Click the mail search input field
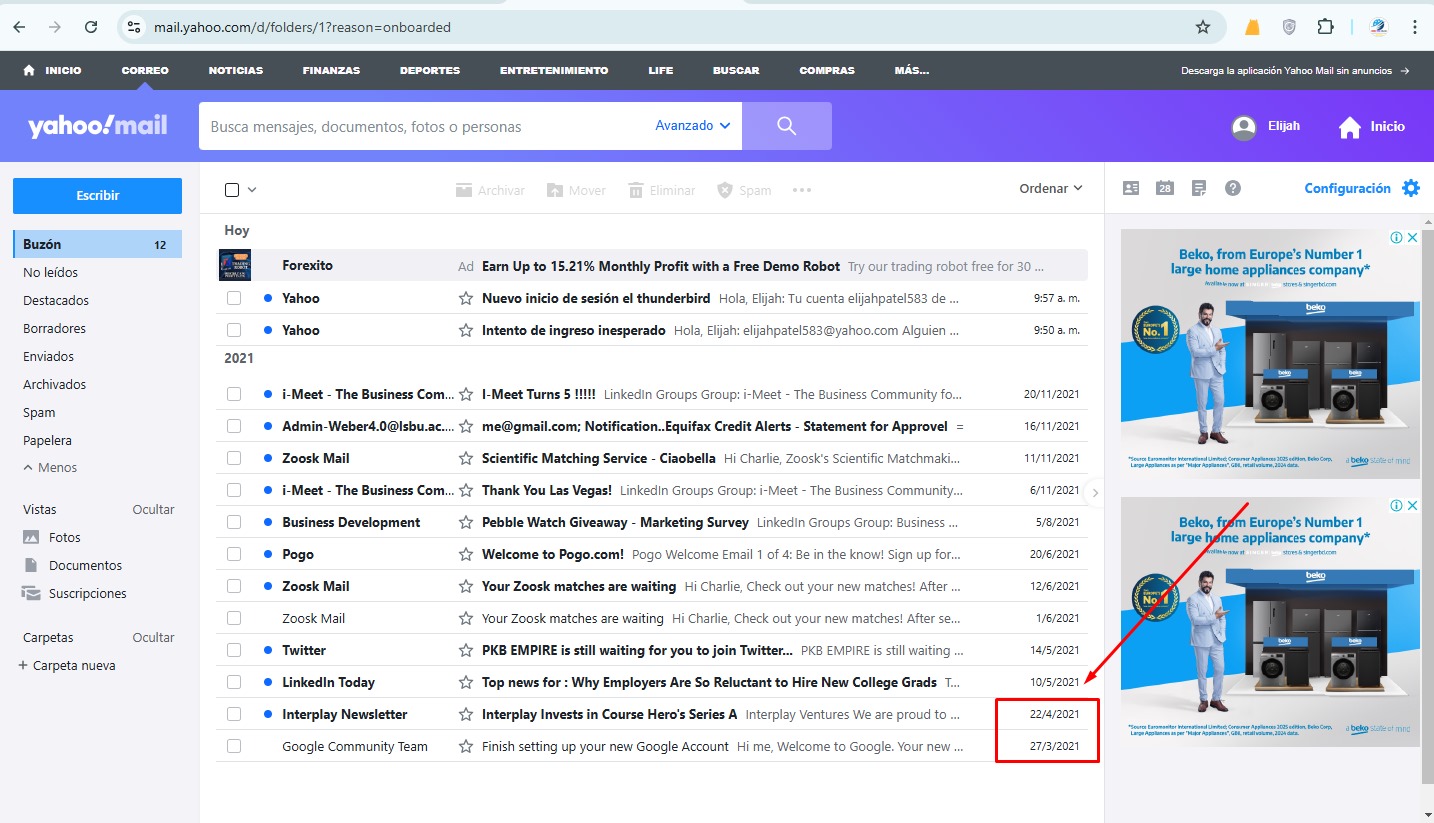Image resolution: width=1434 pixels, height=823 pixels. point(425,127)
